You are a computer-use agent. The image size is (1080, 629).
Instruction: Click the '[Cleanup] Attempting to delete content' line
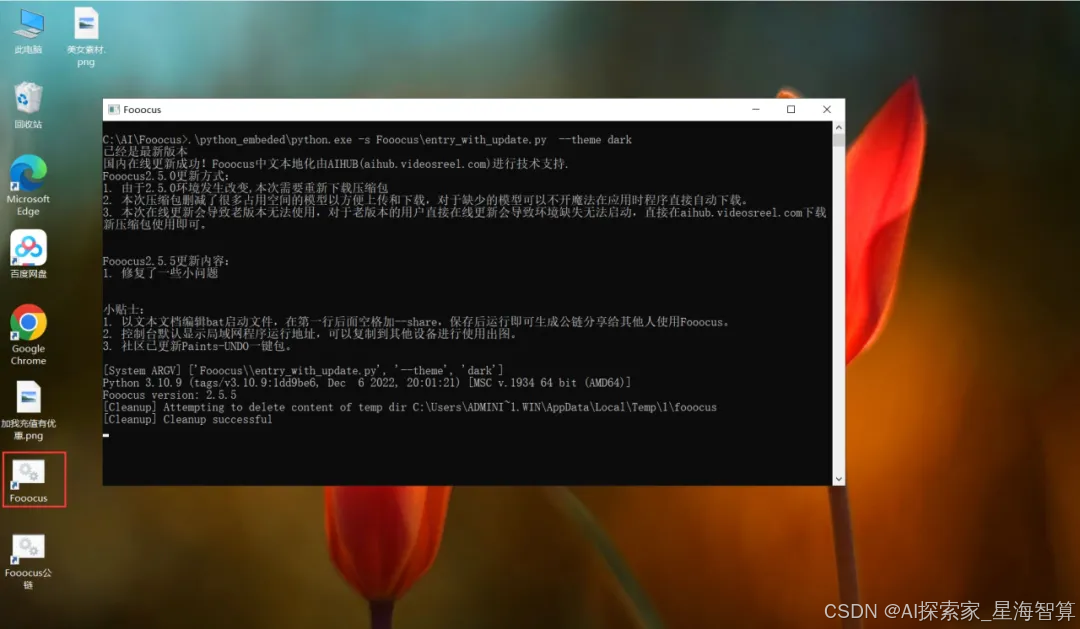(410, 406)
